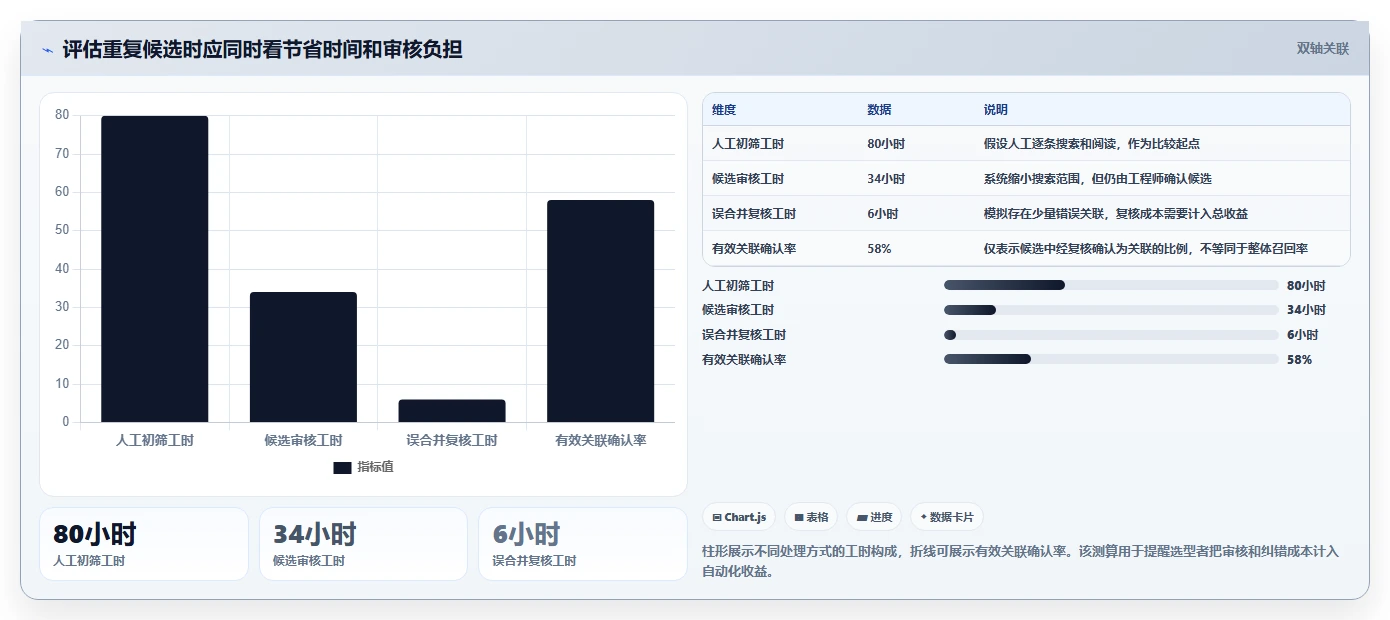Click the 人工初筛工时 progress bar
This screenshot has width=1390, height=620.
pos(1111,285)
